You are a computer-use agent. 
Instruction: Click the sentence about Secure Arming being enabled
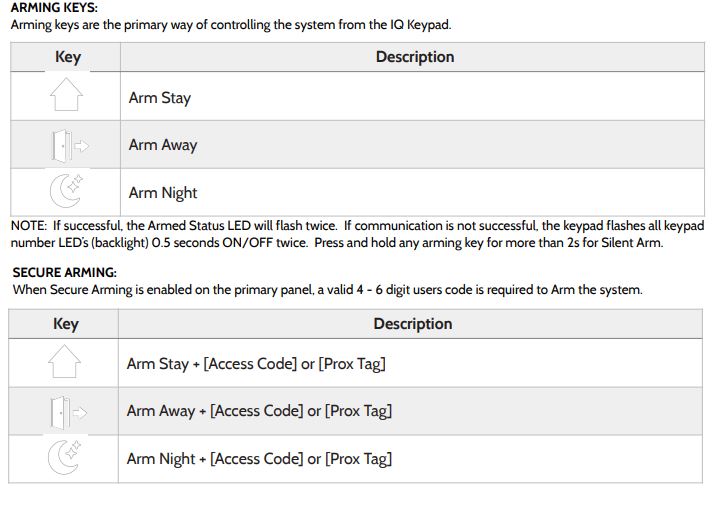coord(327,290)
